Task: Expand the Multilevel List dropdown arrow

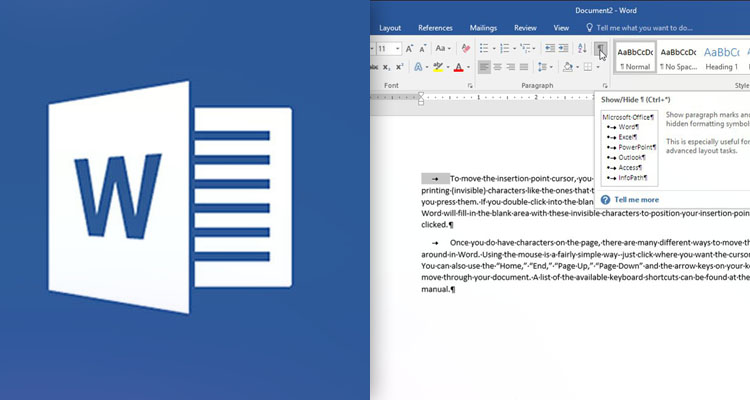Action: (x=534, y=48)
